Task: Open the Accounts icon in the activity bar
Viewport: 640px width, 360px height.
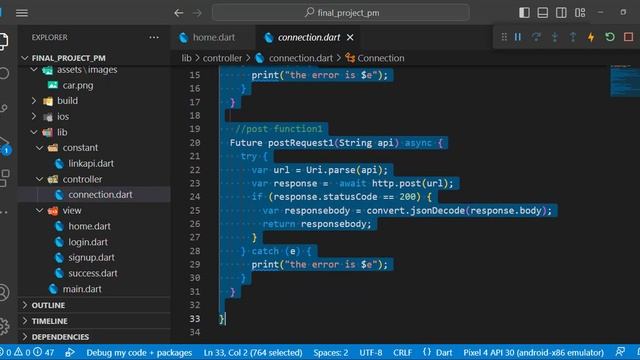Action: click(x=3, y=293)
